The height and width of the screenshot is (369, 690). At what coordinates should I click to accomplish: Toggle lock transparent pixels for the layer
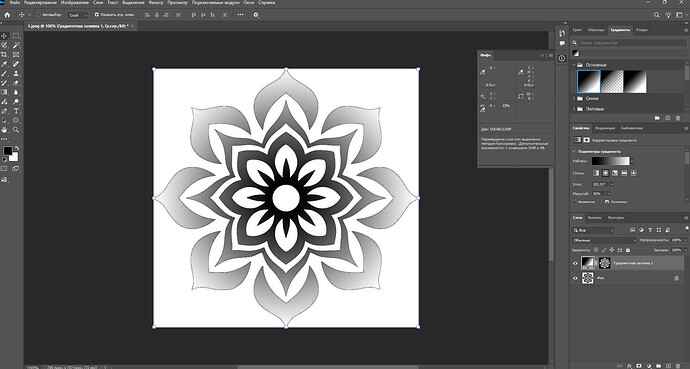point(596,250)
